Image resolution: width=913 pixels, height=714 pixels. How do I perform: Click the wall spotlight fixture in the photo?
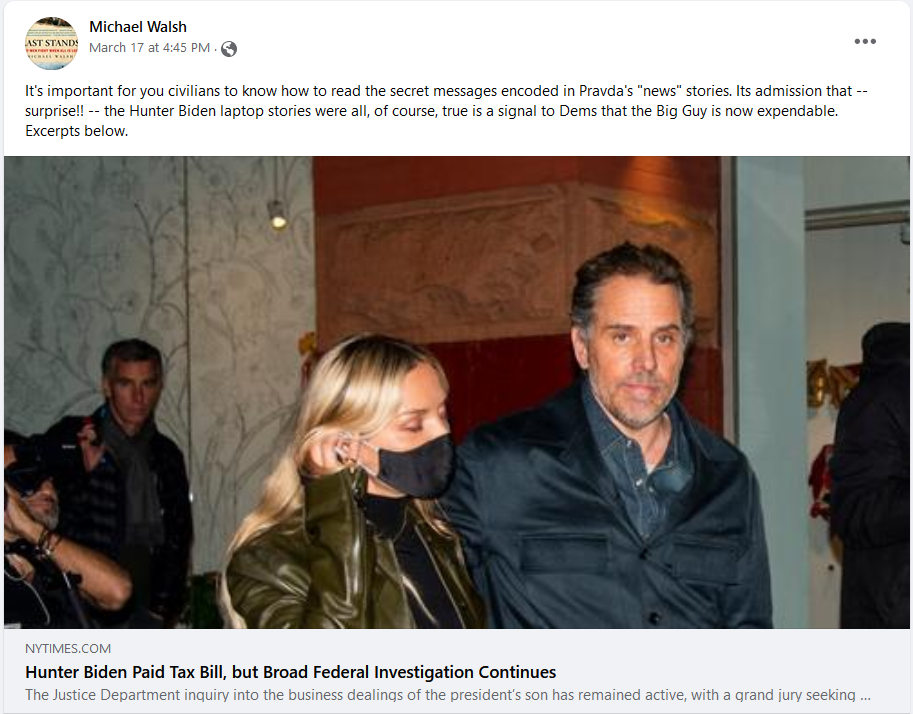(278, 214)
